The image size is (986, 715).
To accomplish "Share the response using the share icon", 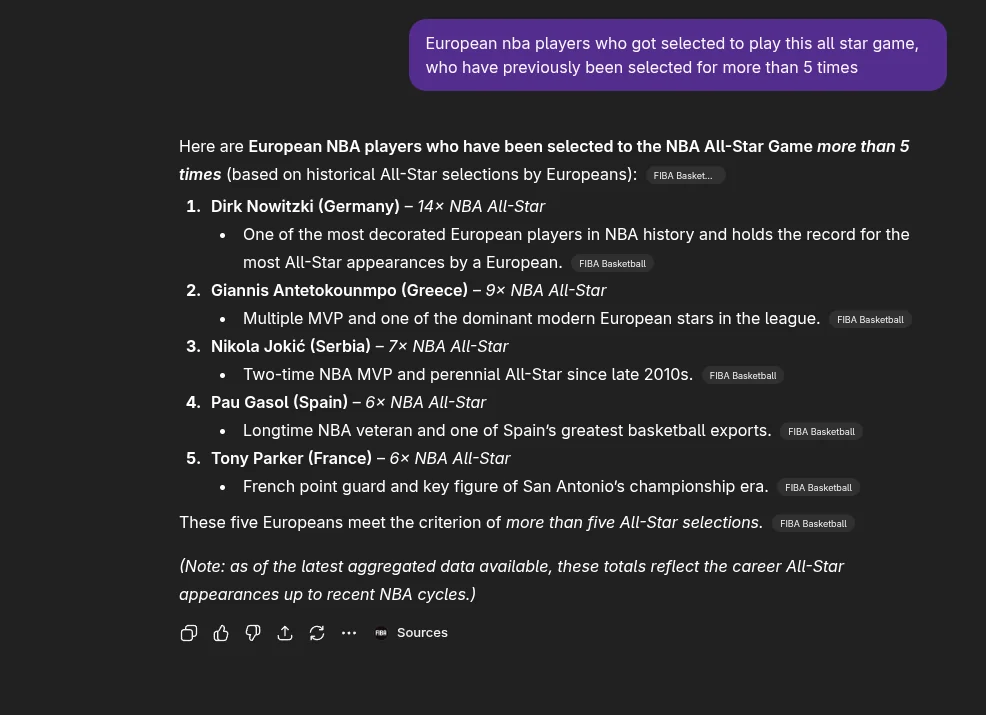I will [285, 633].
